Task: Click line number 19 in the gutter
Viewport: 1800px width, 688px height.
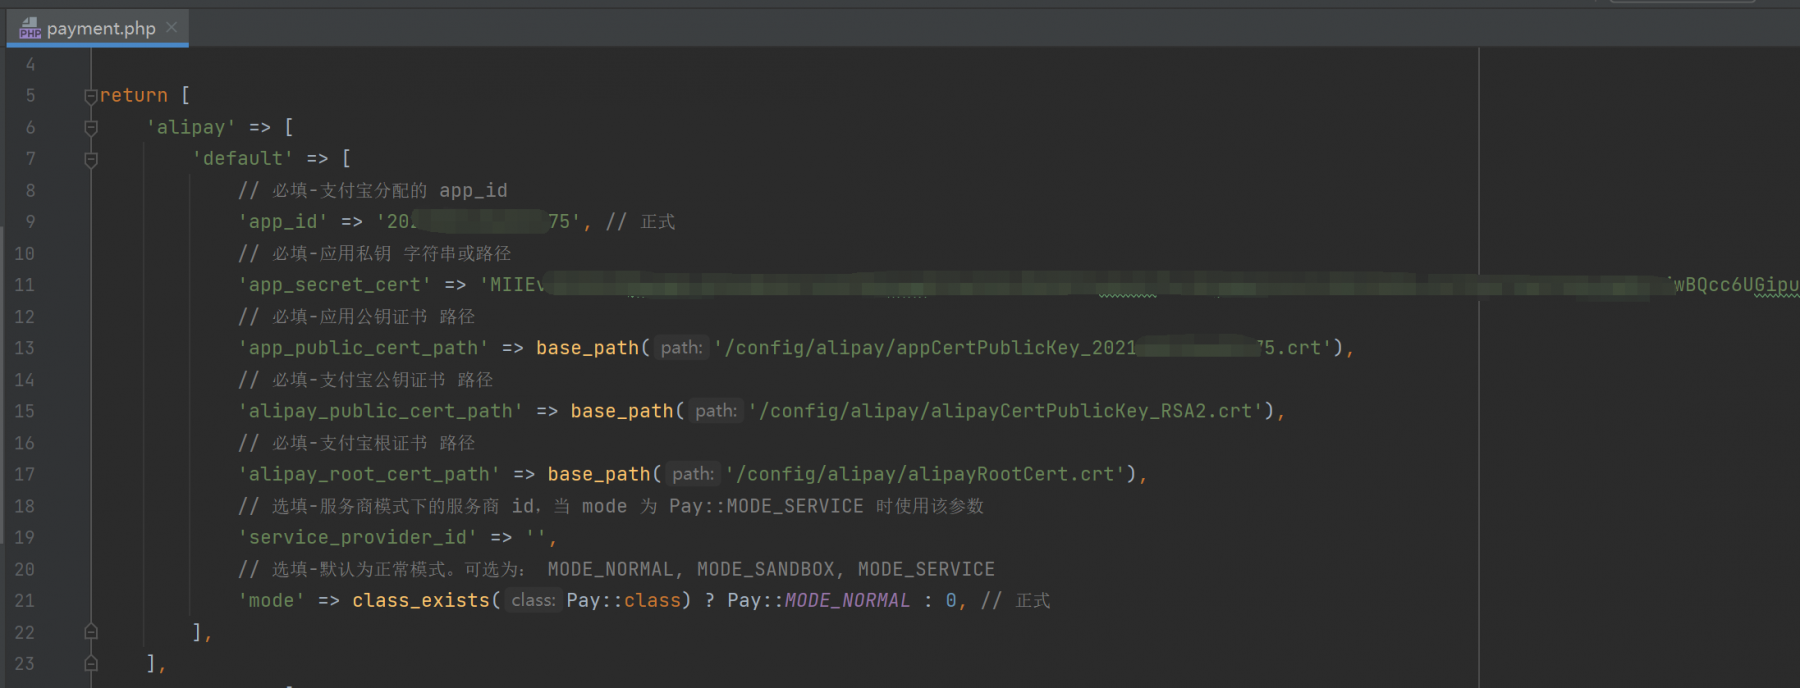Action: pos(24,537)
